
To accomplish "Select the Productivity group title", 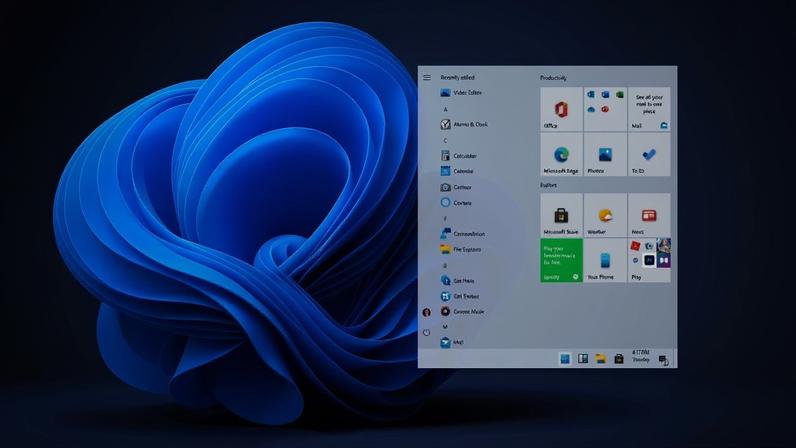I will click(553, 78).
